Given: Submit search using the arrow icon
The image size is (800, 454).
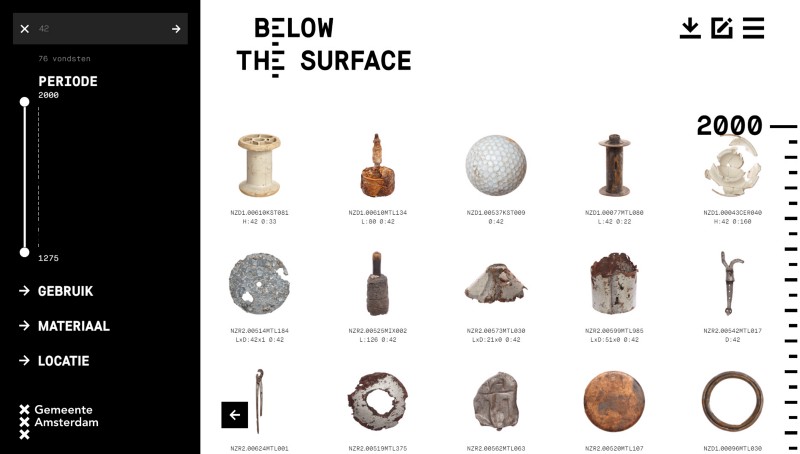Looking at the screenshot, I should pos(176,29).
